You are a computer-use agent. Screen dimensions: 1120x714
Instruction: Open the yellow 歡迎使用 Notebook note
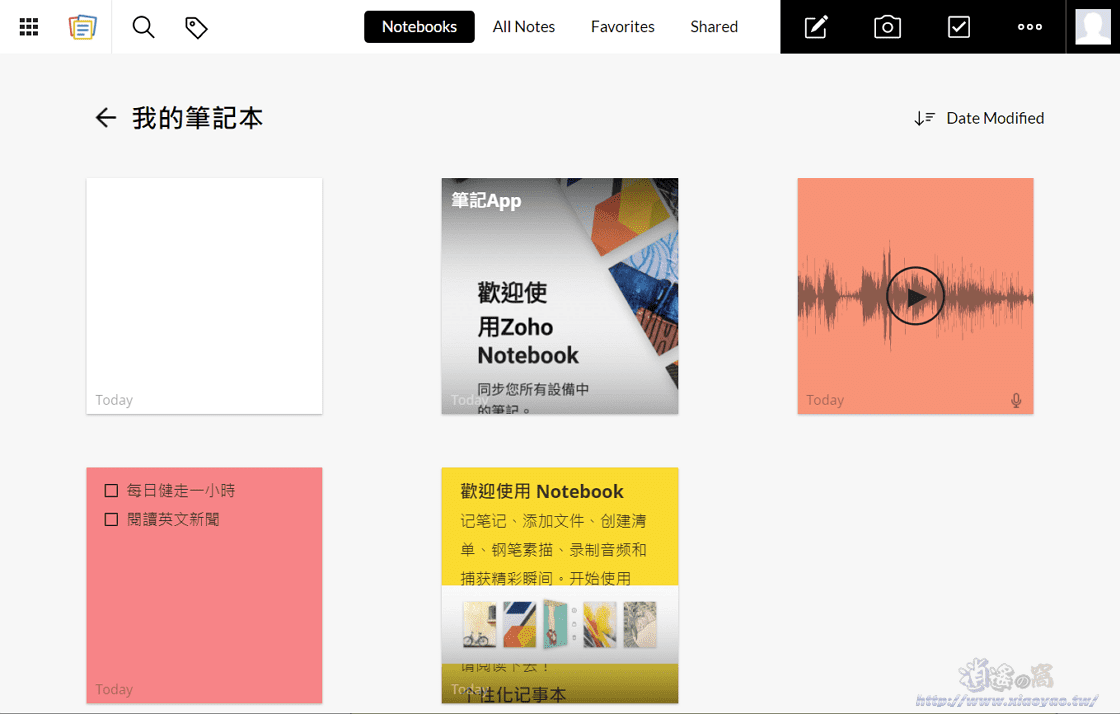(x=560, y=585)
